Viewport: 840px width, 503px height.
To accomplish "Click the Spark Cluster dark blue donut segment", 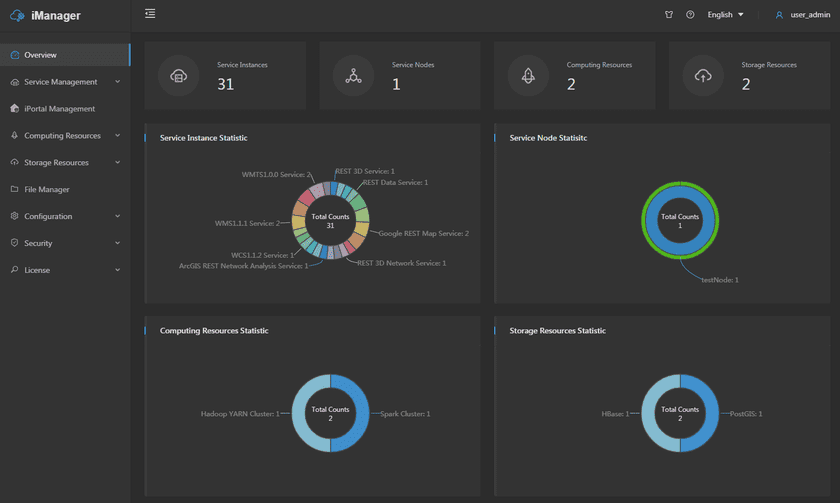I will pyautogui.click(x=361, y=414).
